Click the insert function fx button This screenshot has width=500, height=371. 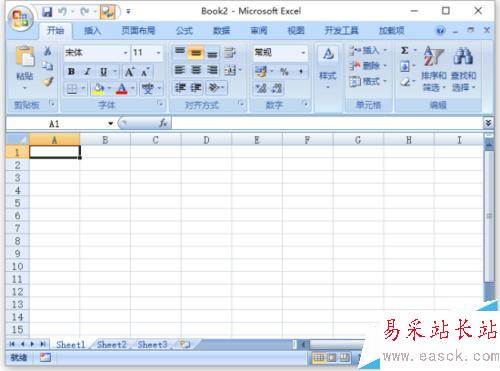163,123
